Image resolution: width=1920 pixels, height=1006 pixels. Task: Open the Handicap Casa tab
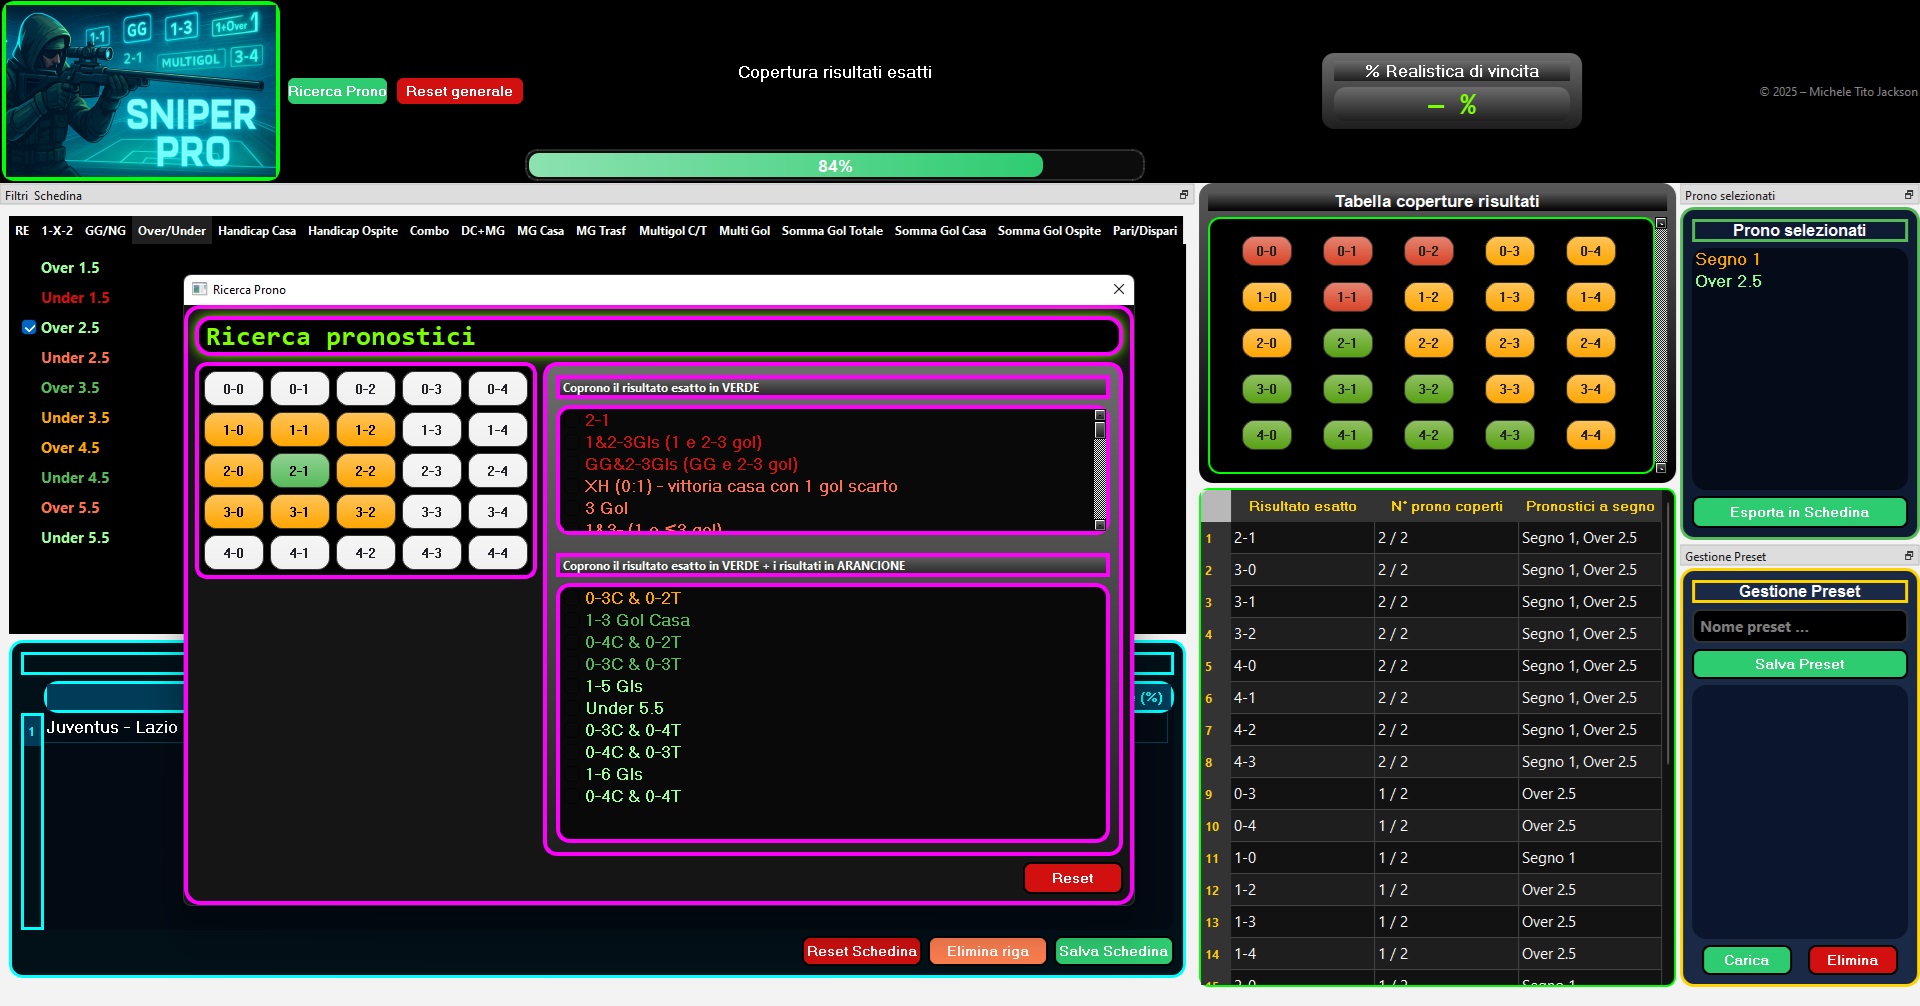click(256, 231)
